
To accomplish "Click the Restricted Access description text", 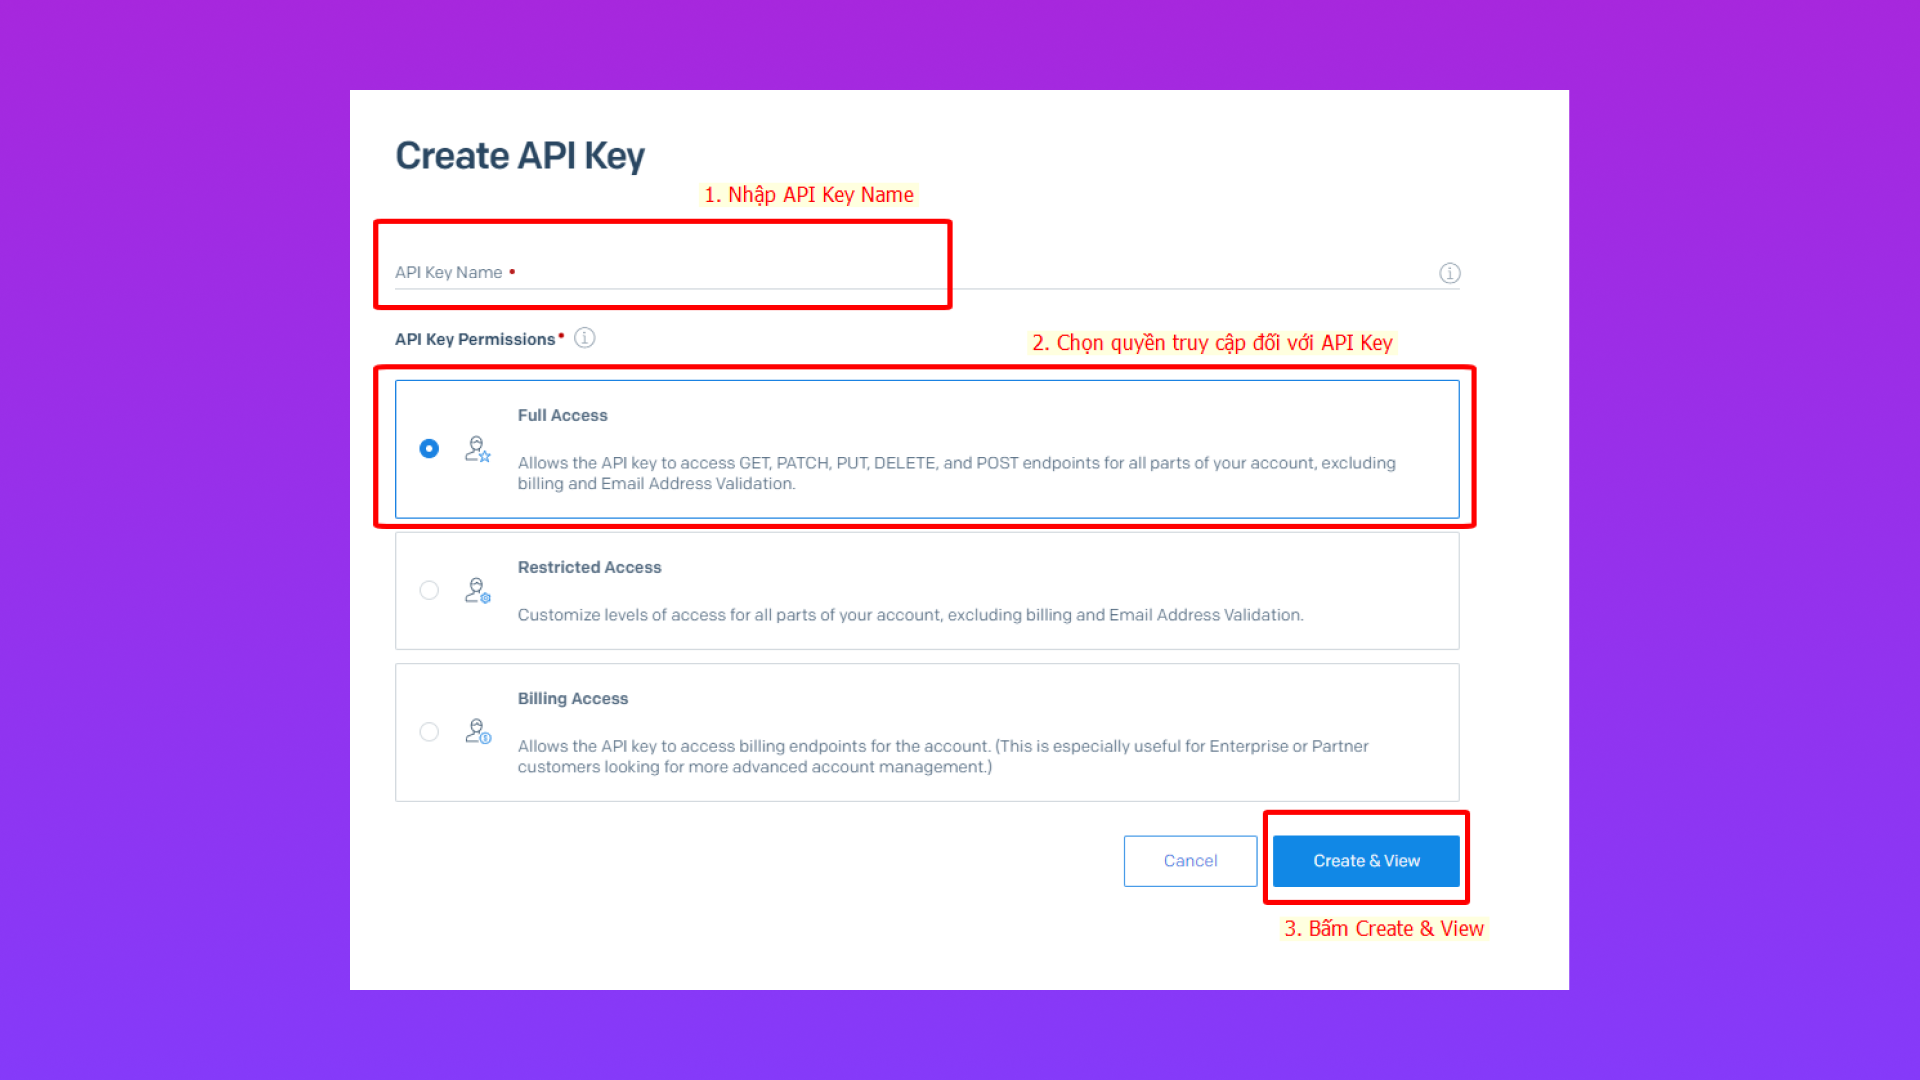I will pyautogui.click(x=910, y=615).
